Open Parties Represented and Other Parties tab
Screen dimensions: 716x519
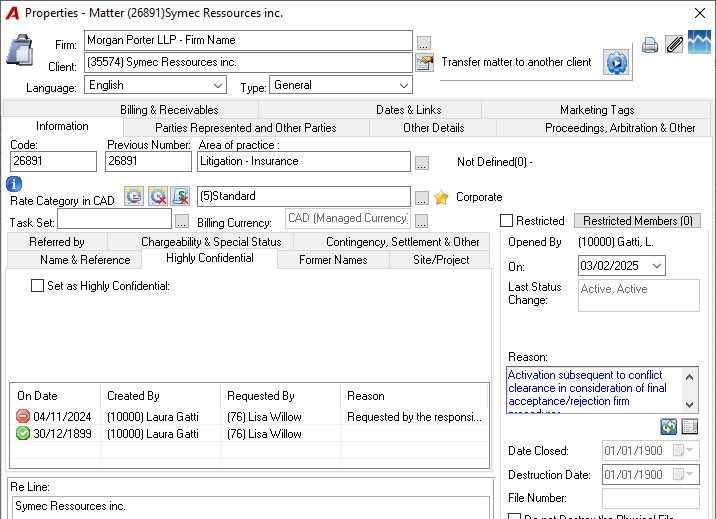pyautogui.click(x=246, y=128)
